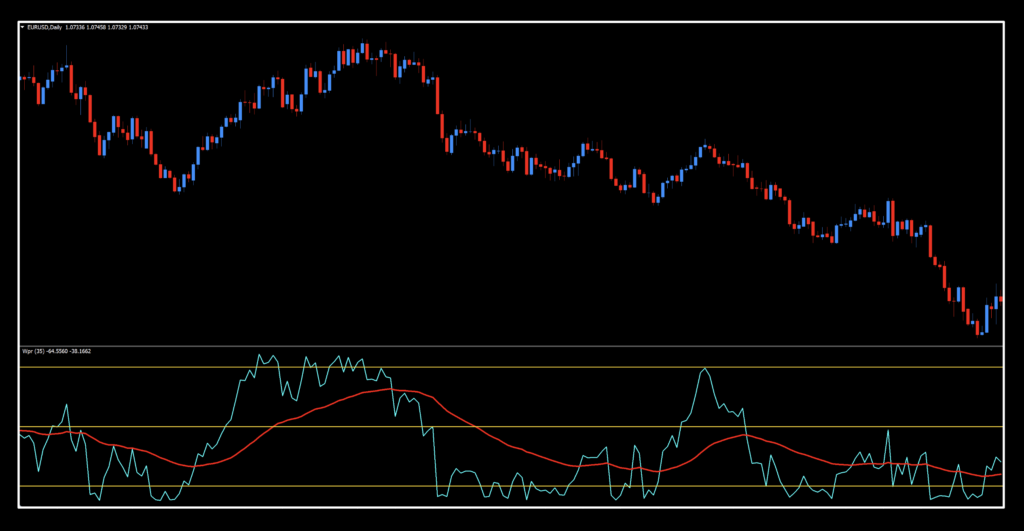Select the EURUSD,Daily symbol label
1024x531 pixels.
pyautogui.click(x=45, y=28)
